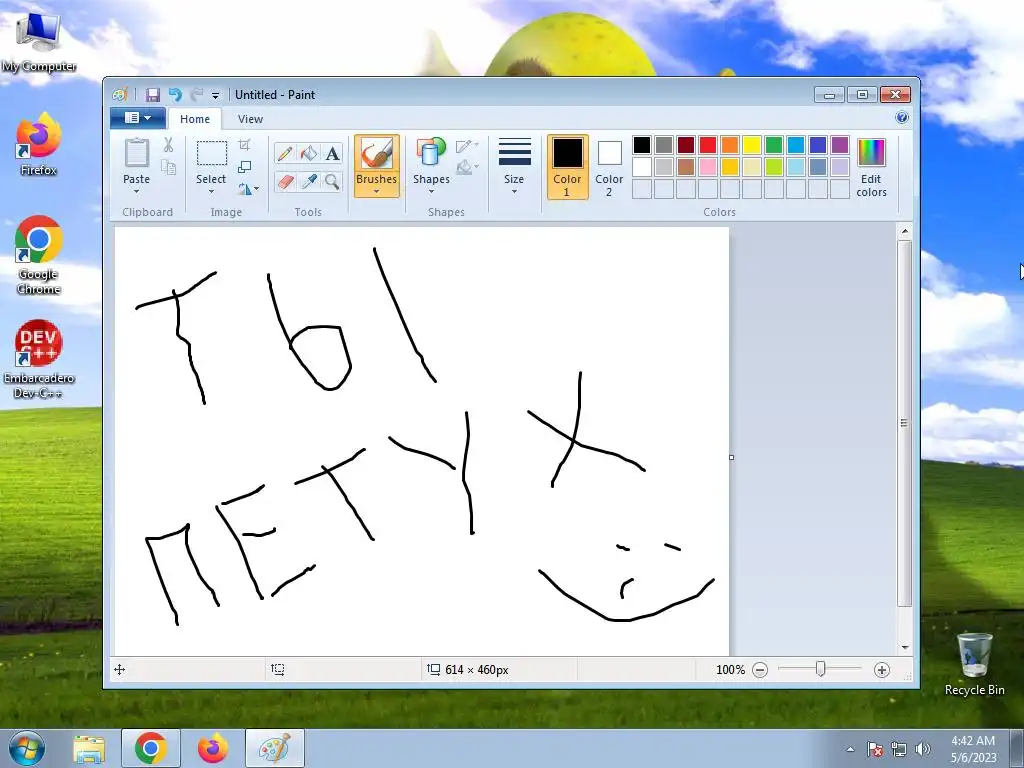
Task: Pick the purple color swatch
Action: point(840,145)
